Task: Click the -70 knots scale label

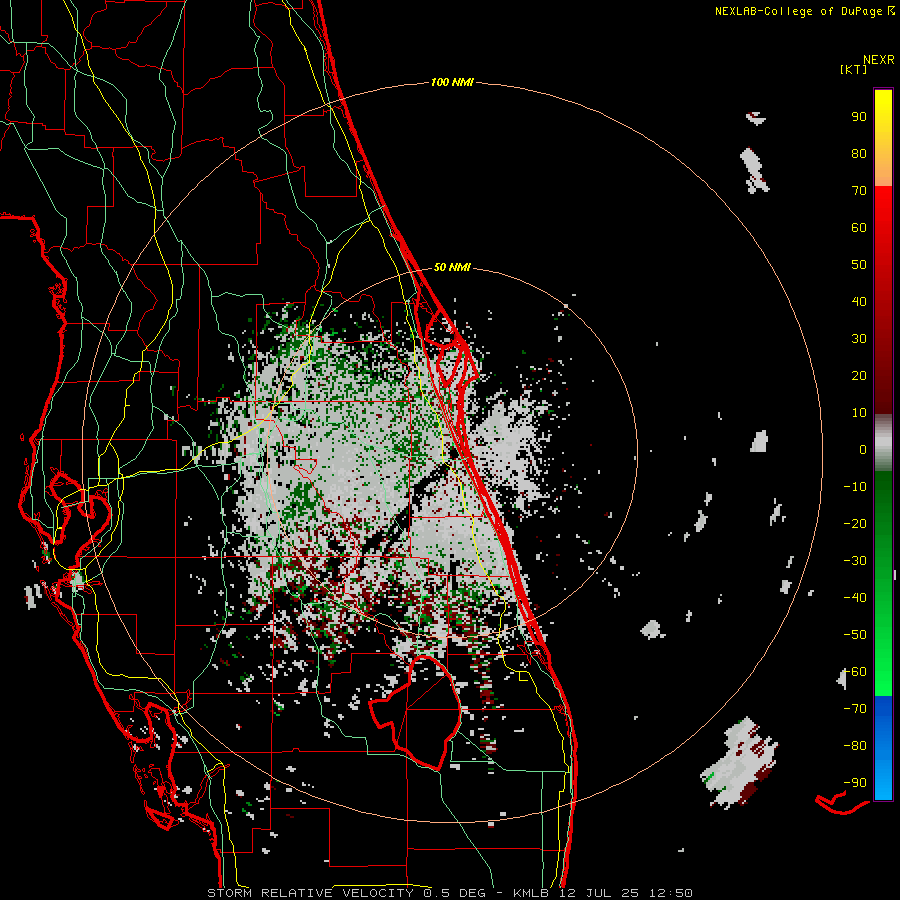Action: pos(855,709)
